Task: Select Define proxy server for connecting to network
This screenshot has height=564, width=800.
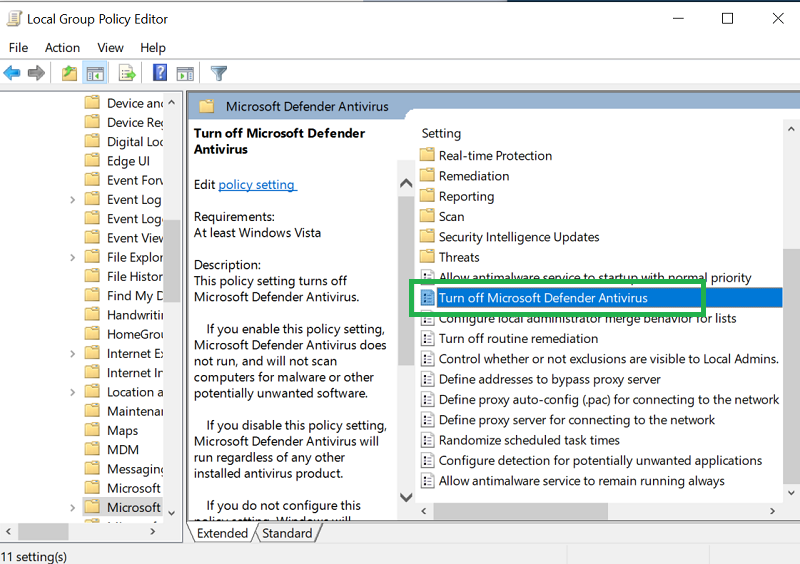Action: tap(577, 420)
